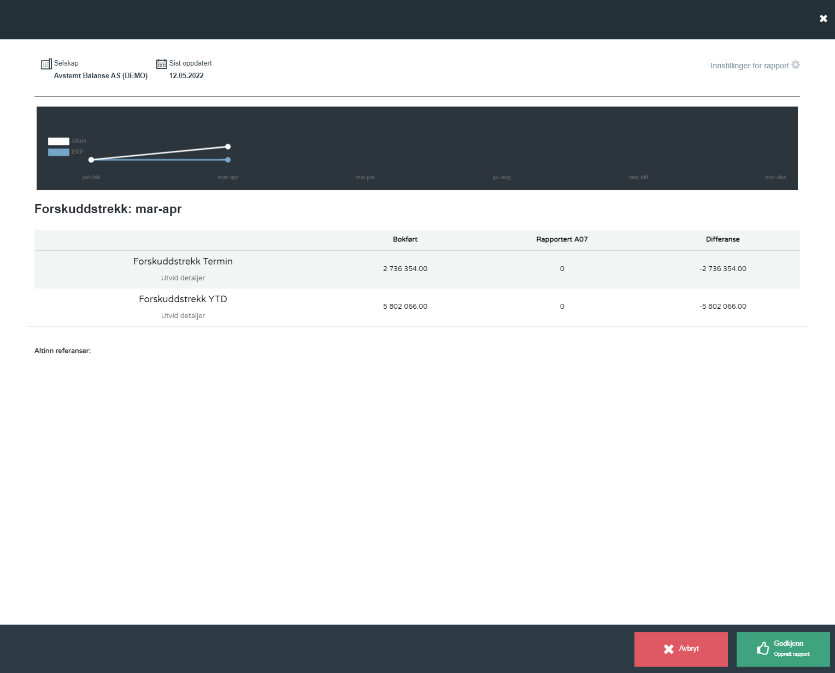Expand Utvid detaljer under Forskuddstrekk Termin
This screenshot has height=673, width=835.
(183, 278)
